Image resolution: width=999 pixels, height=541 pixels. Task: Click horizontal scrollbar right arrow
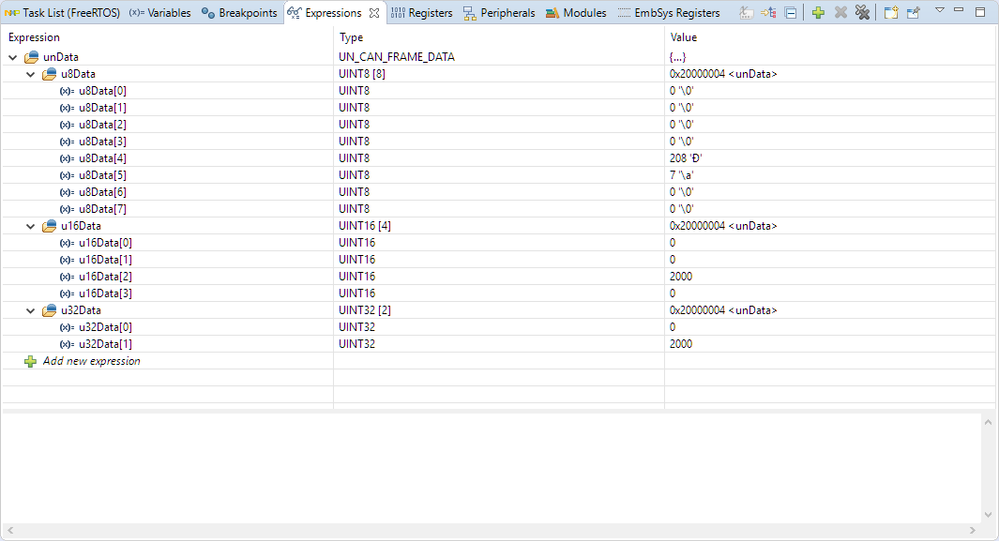pos(972,530)
